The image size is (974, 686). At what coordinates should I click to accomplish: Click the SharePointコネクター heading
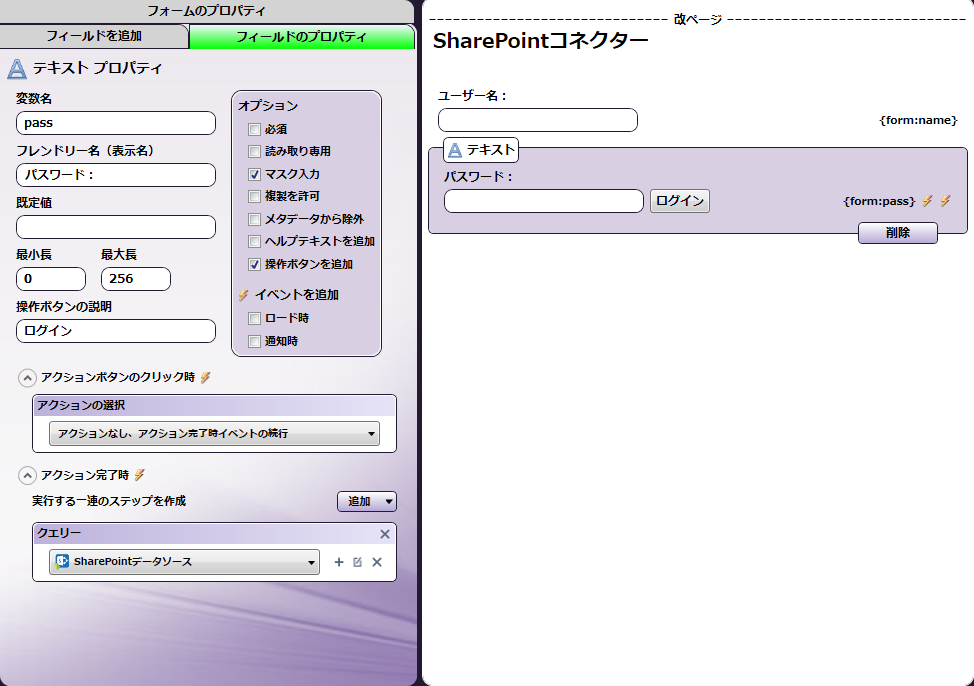[x=540, y=41]
